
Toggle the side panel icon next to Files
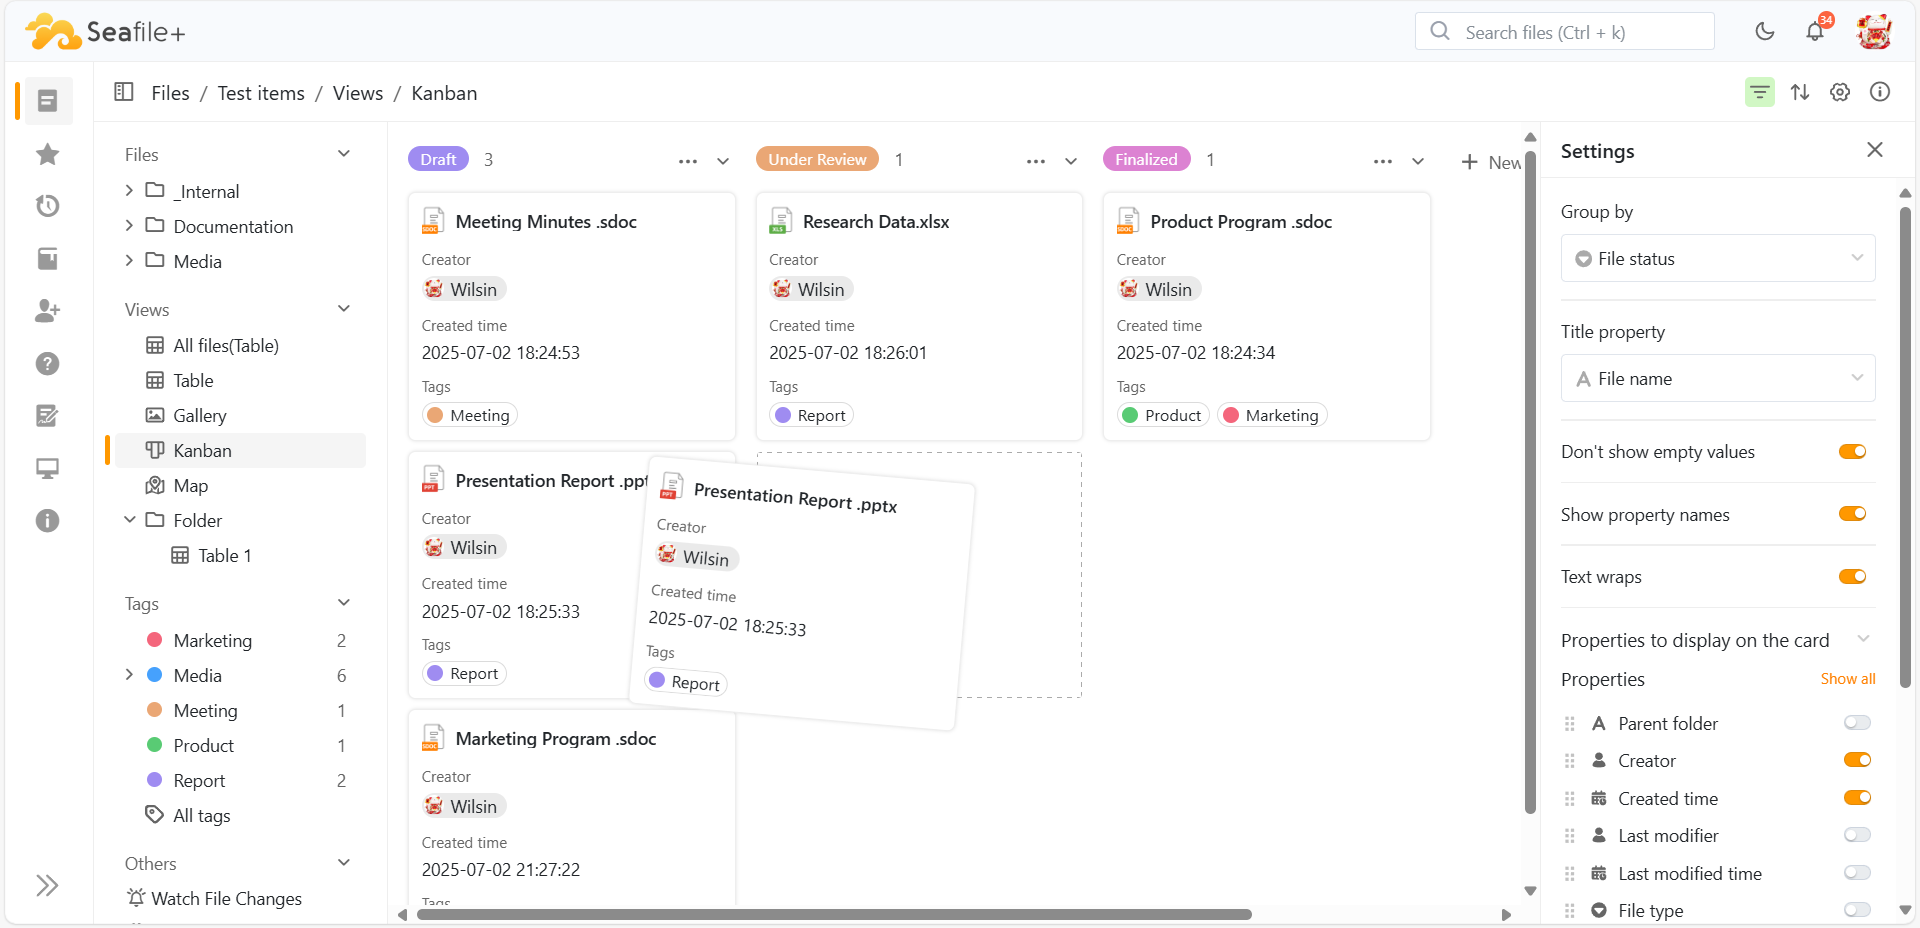pyautogui.click(x=124, y=92)
